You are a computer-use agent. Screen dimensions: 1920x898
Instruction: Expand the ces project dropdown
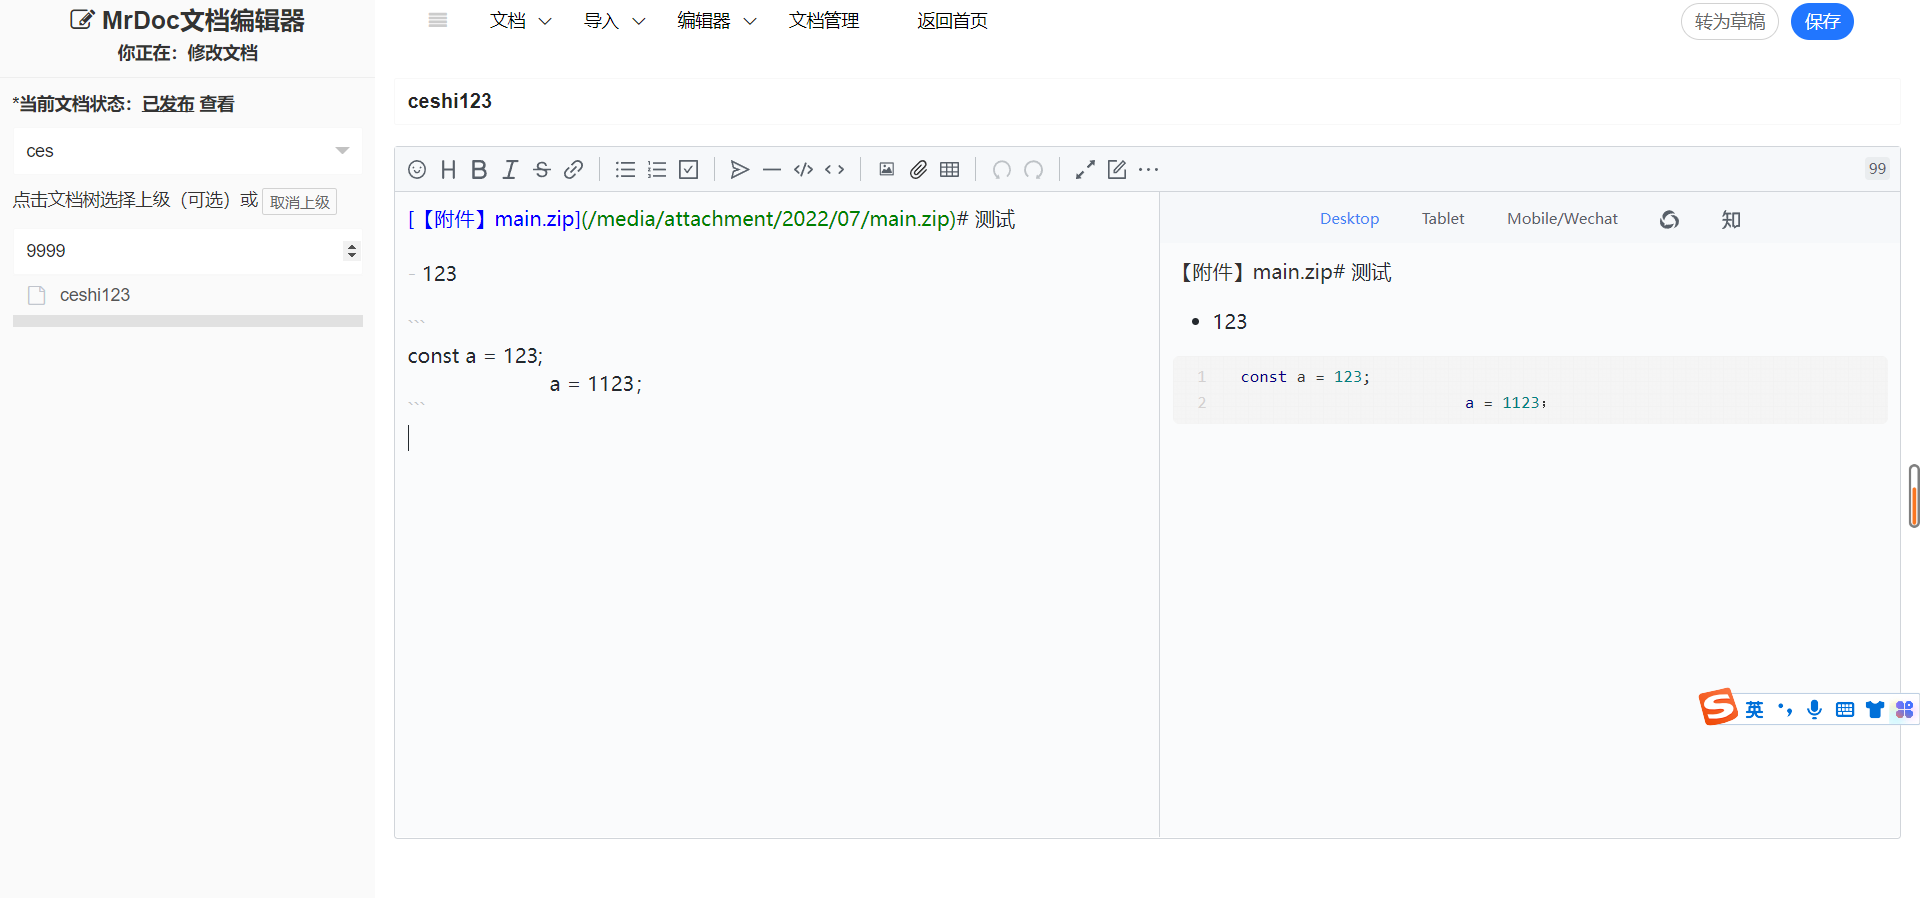(x=187, y=151)
